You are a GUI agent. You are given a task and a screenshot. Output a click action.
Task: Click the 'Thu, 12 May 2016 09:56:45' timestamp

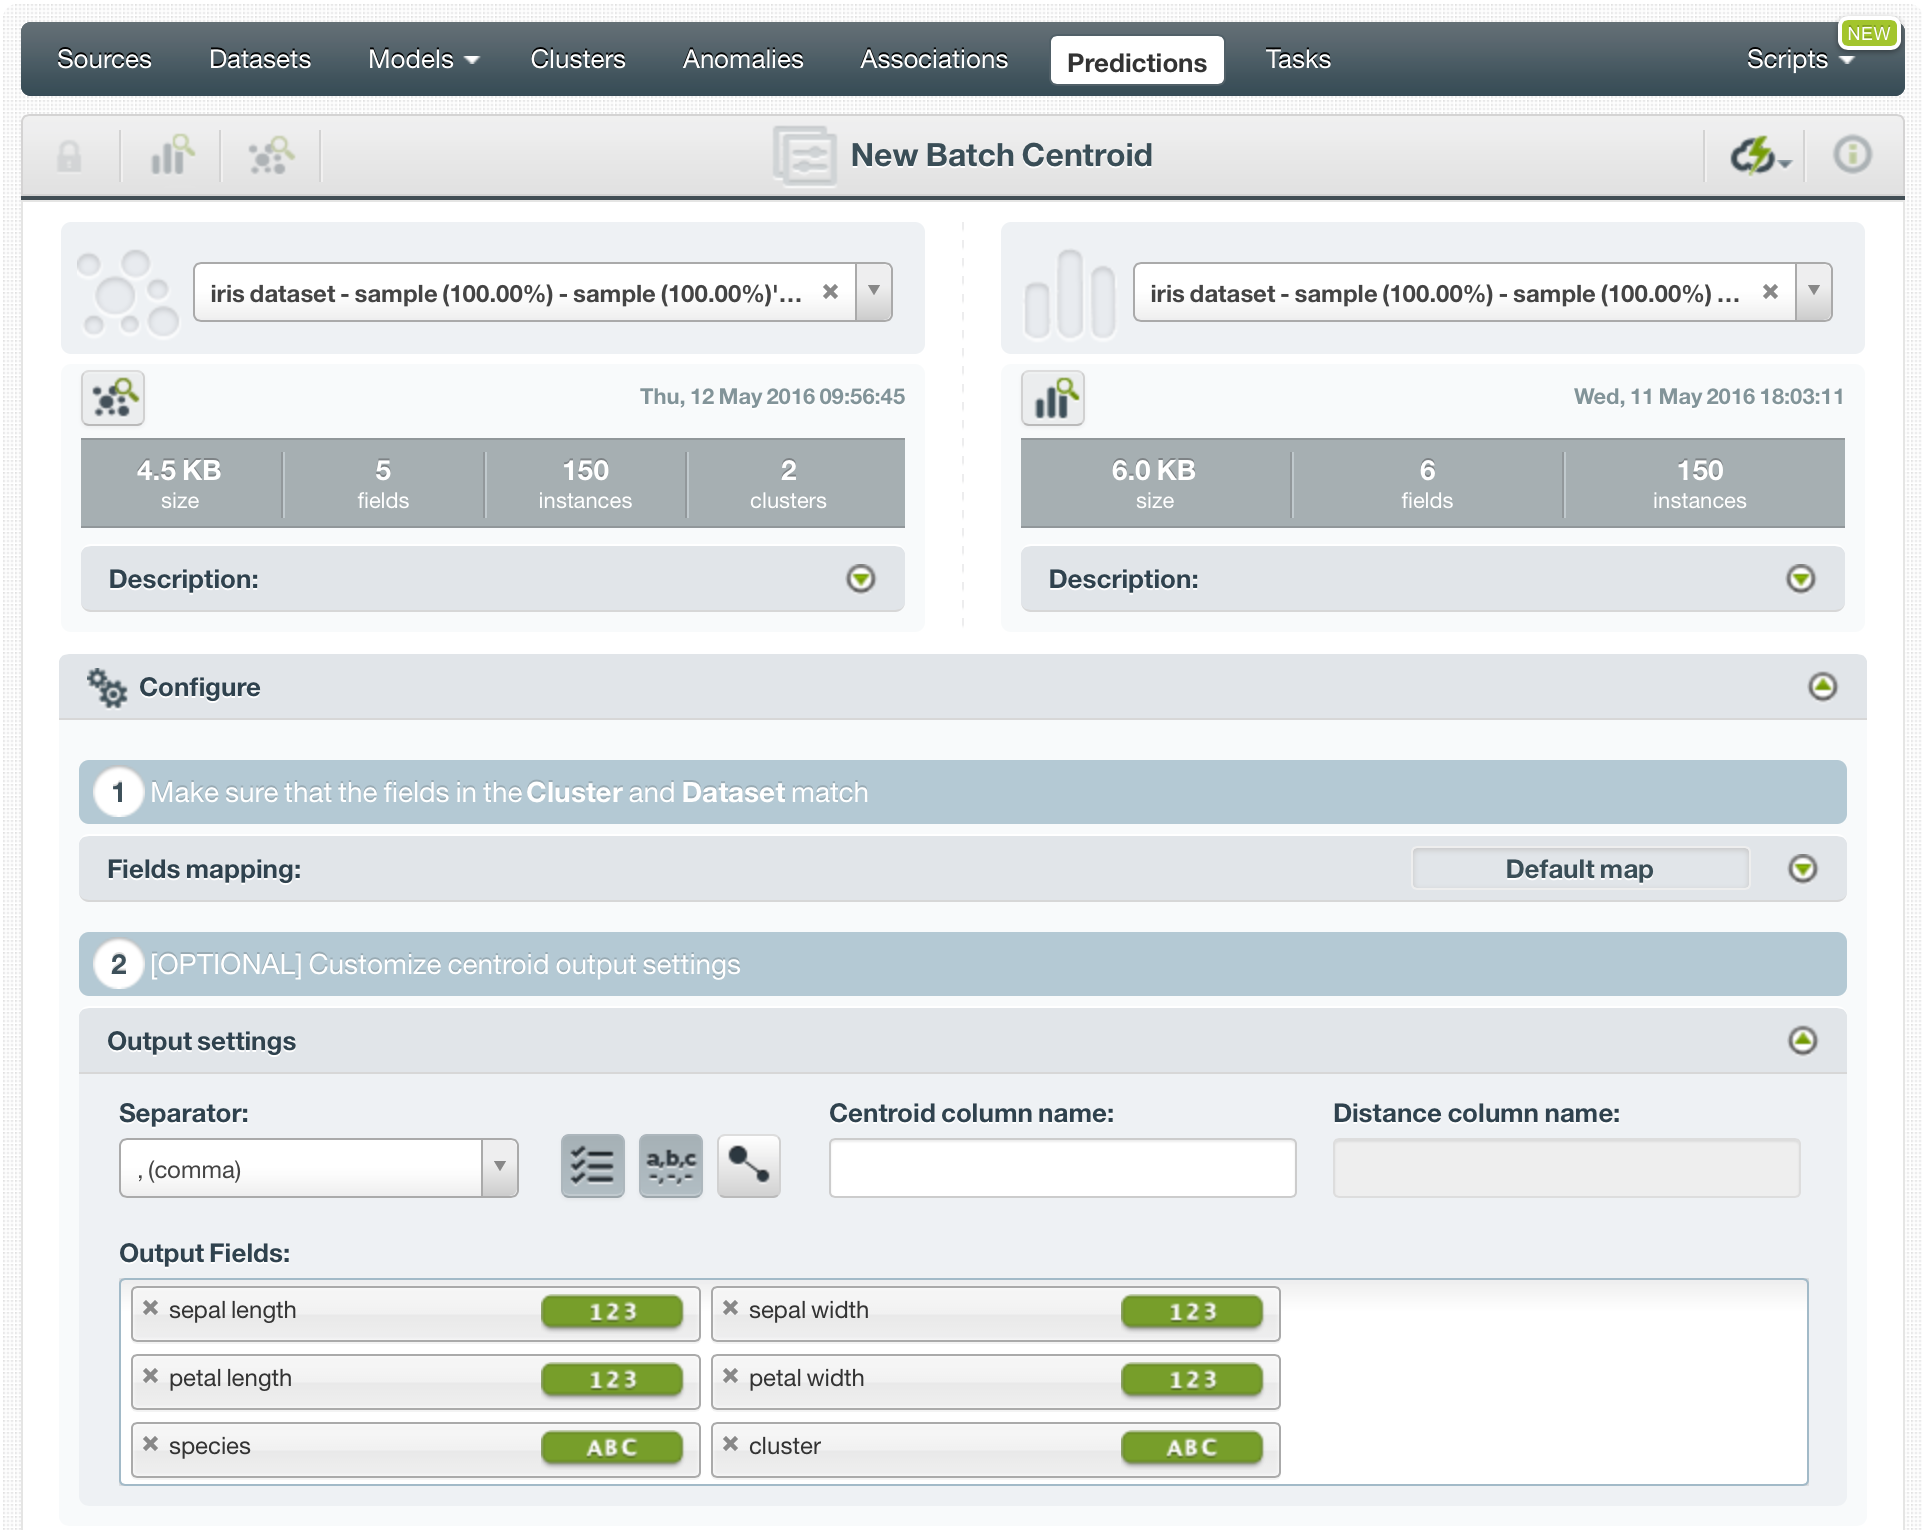point(772,397)
